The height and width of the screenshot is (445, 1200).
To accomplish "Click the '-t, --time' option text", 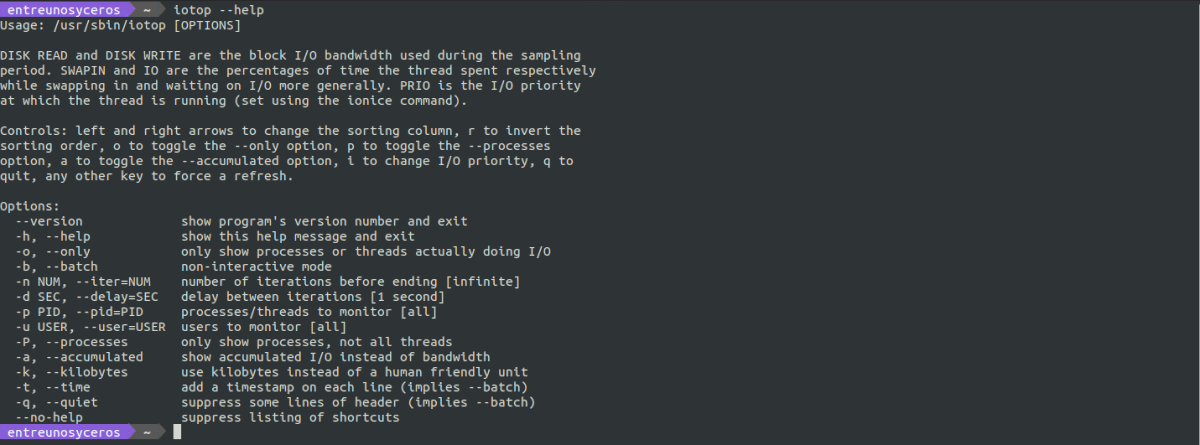I will point(53,387).
